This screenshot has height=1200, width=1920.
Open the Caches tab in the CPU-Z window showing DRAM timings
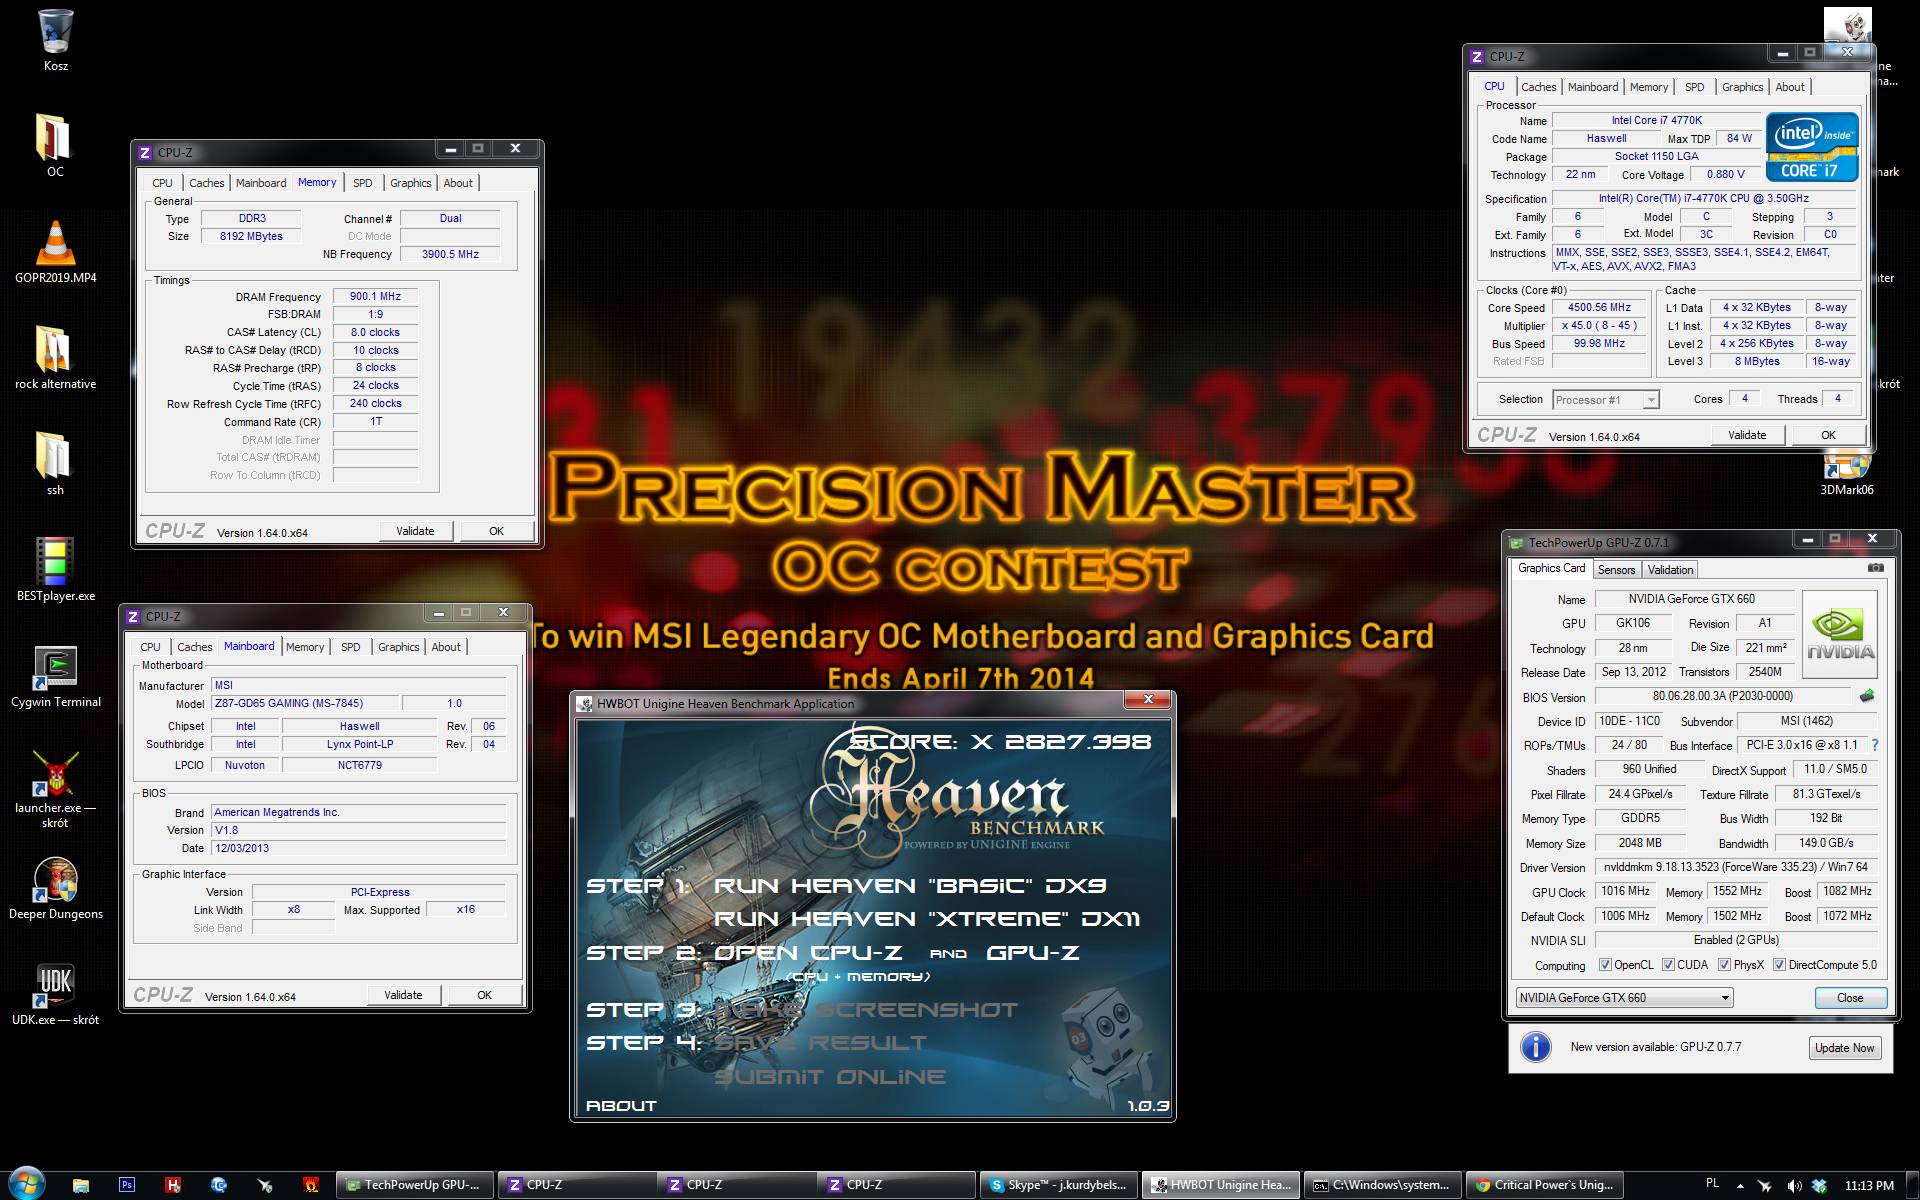[x=206, y=183]
